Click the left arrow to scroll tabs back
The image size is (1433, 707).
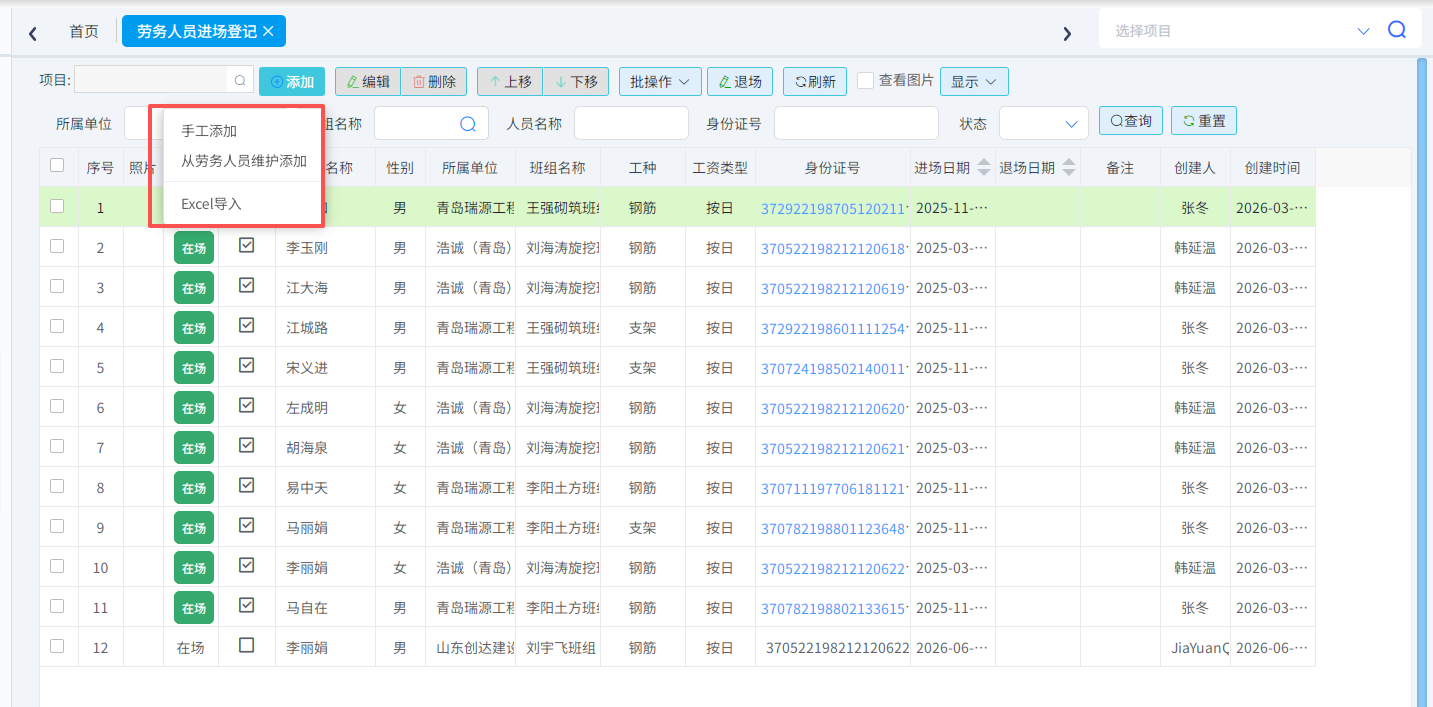(x=33, y=33)
